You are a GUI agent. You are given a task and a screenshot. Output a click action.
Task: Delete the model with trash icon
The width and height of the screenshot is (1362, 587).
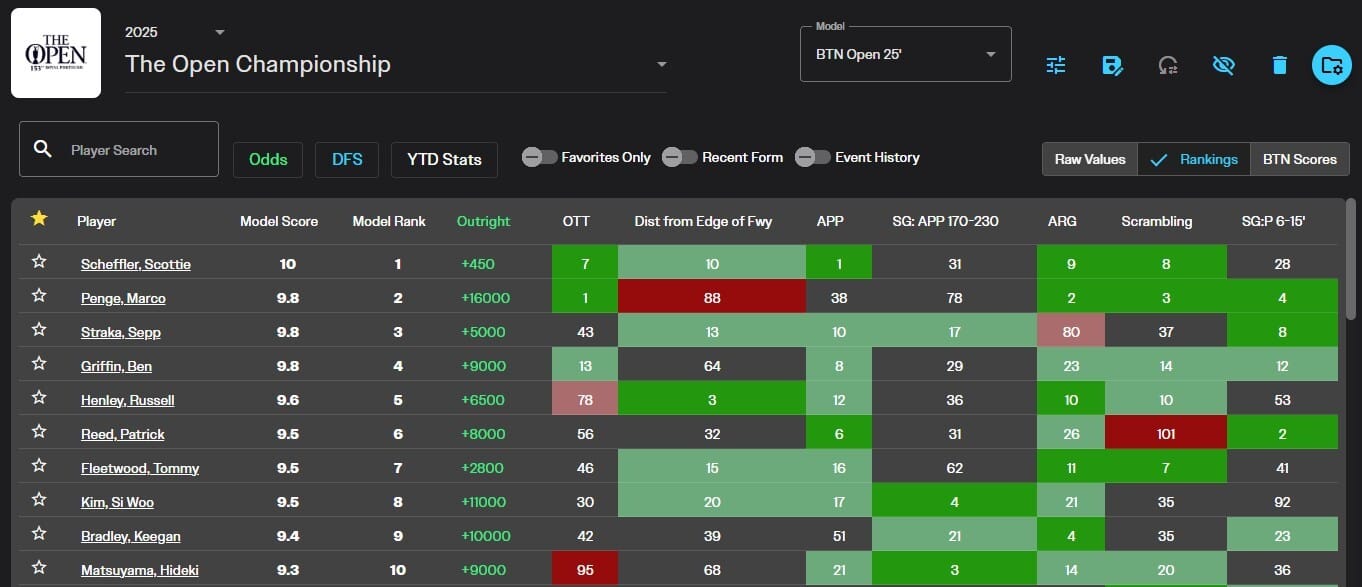(1279, 65)
